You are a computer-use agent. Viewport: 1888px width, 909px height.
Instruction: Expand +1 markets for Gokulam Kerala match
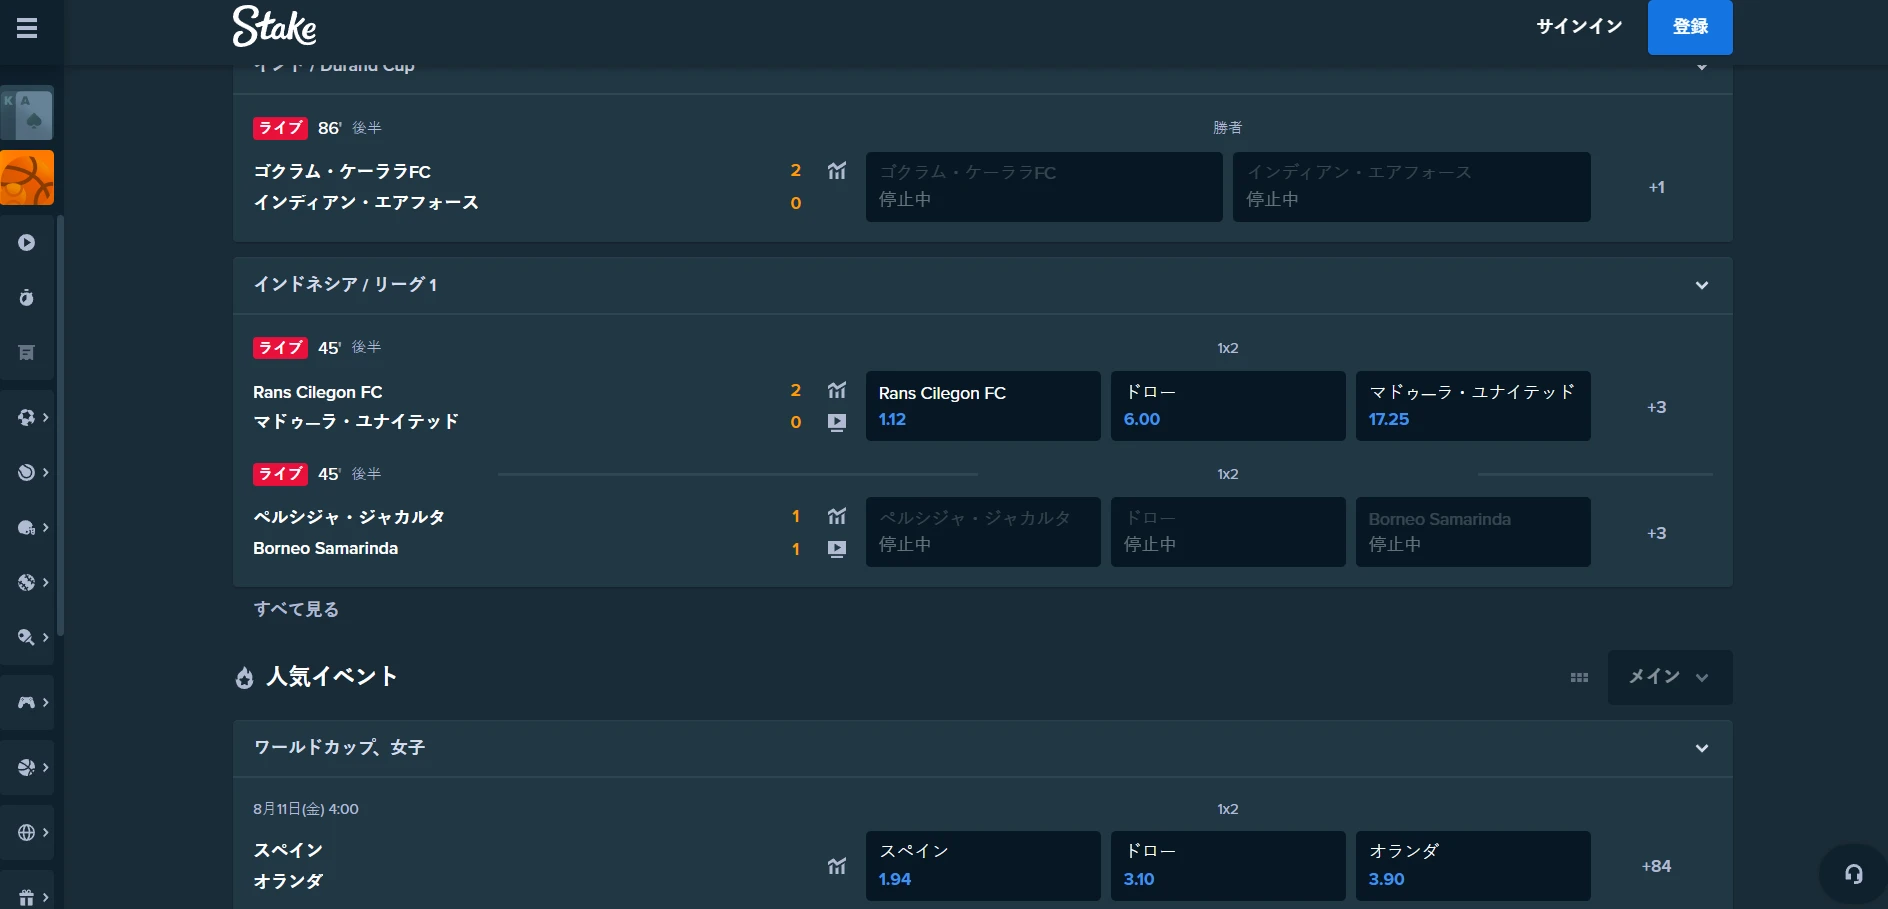click(1657, 187)
